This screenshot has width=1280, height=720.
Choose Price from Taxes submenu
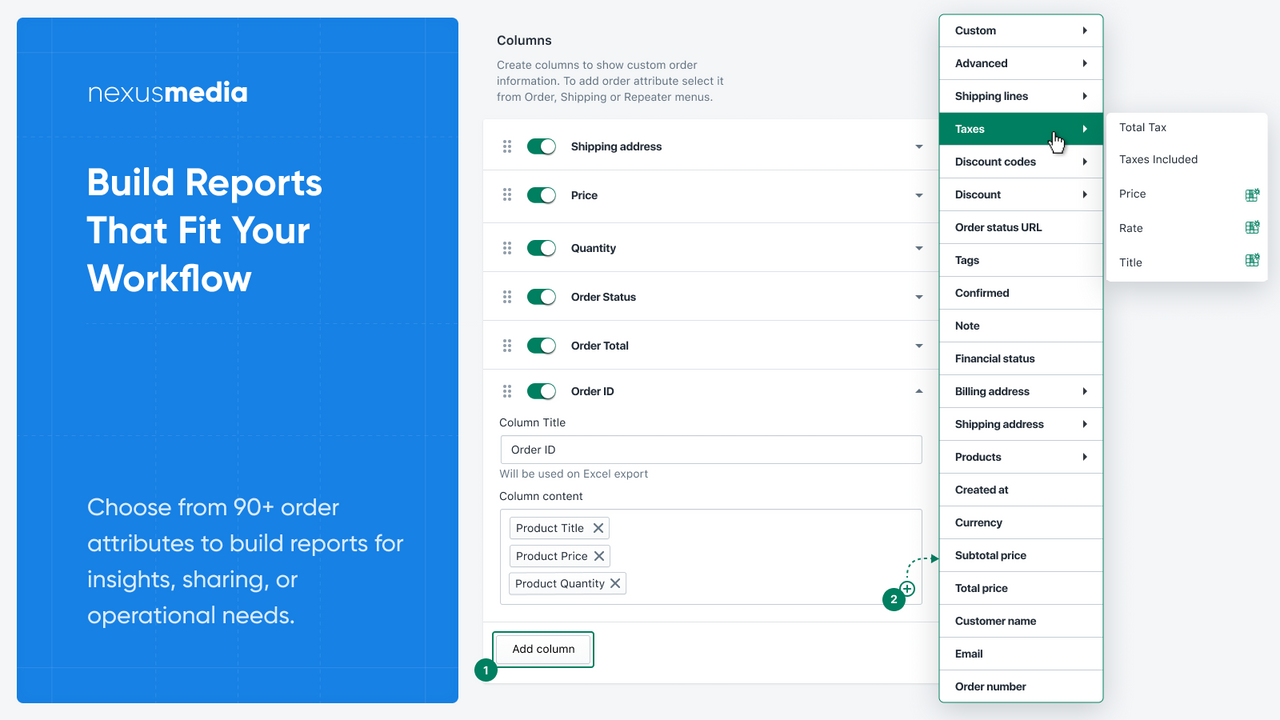click(1132, 194)
